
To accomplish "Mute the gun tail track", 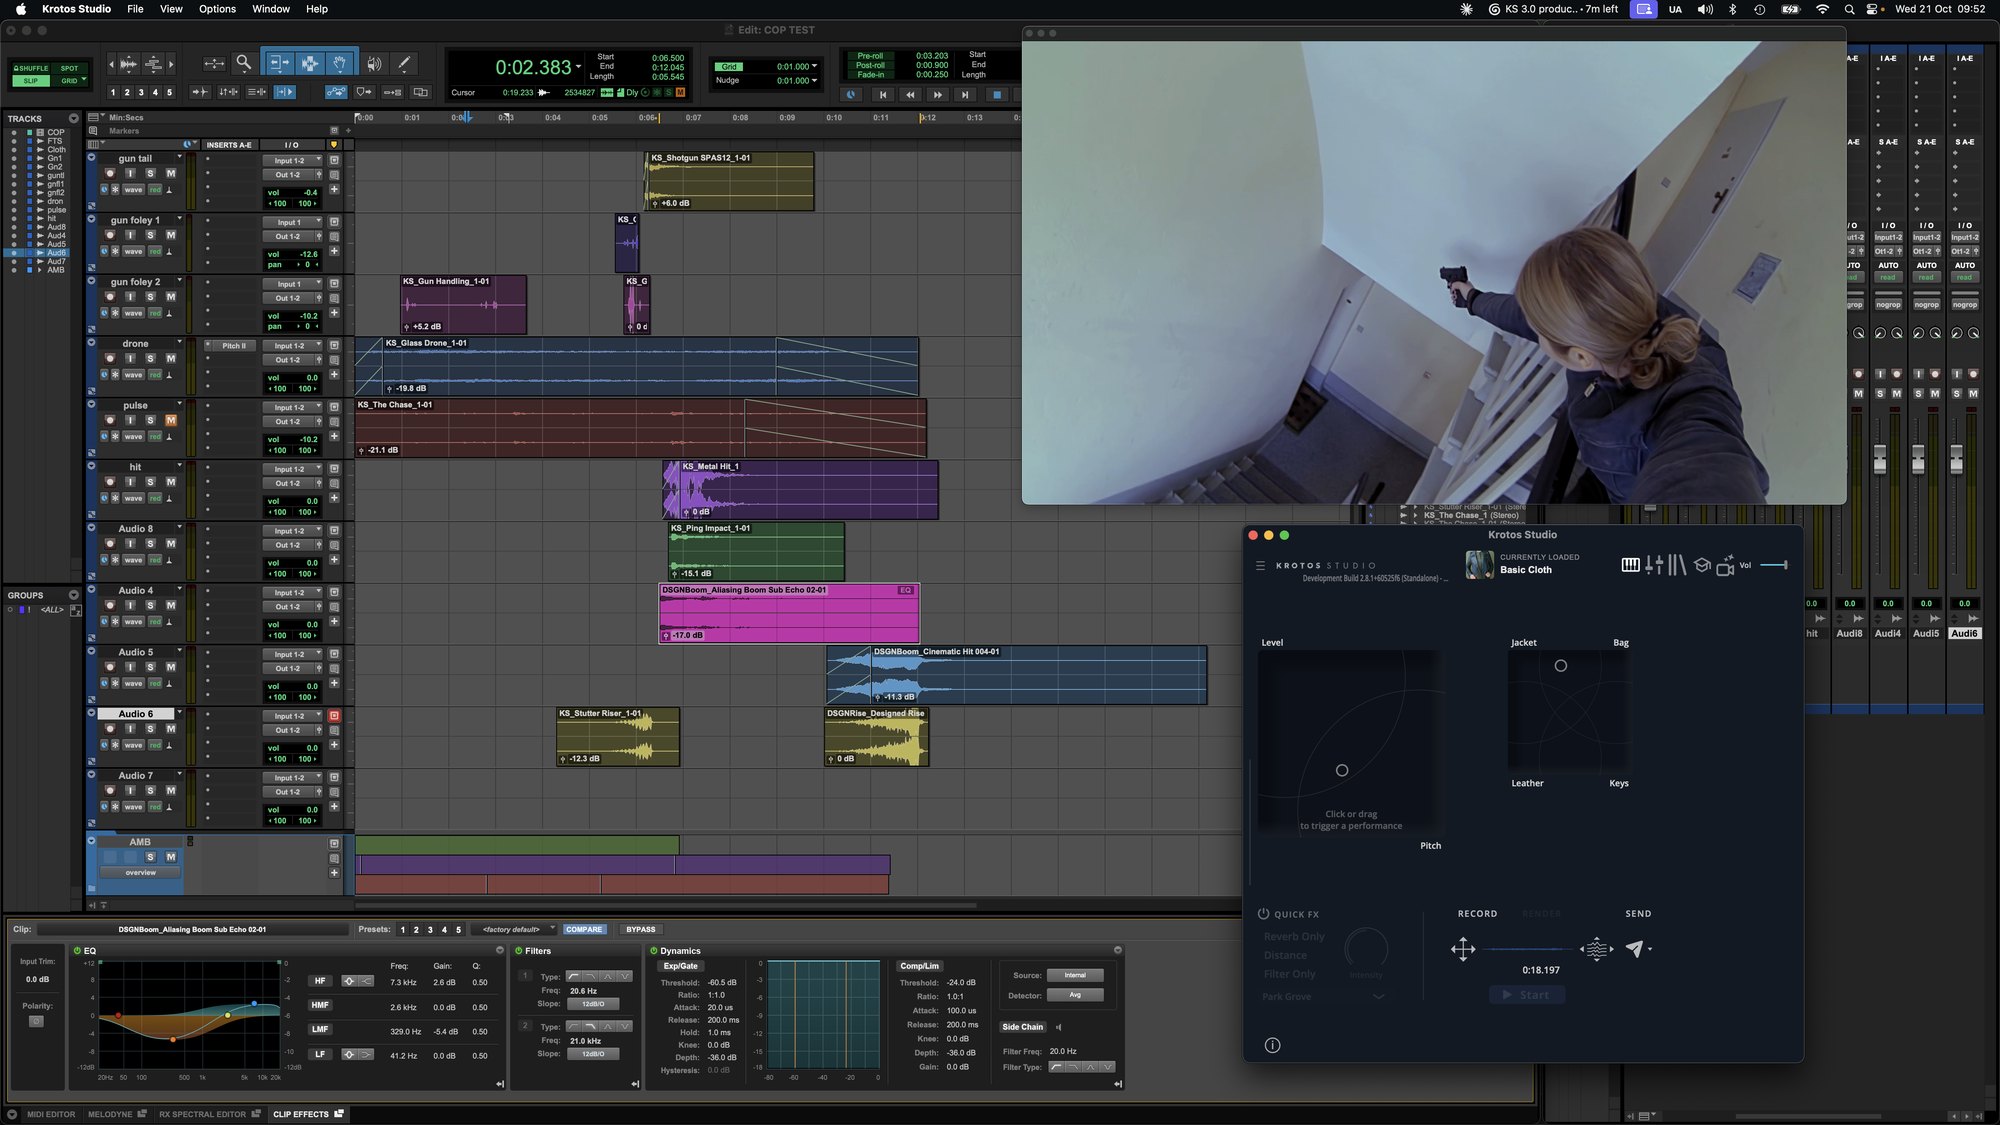I will 171,173.
